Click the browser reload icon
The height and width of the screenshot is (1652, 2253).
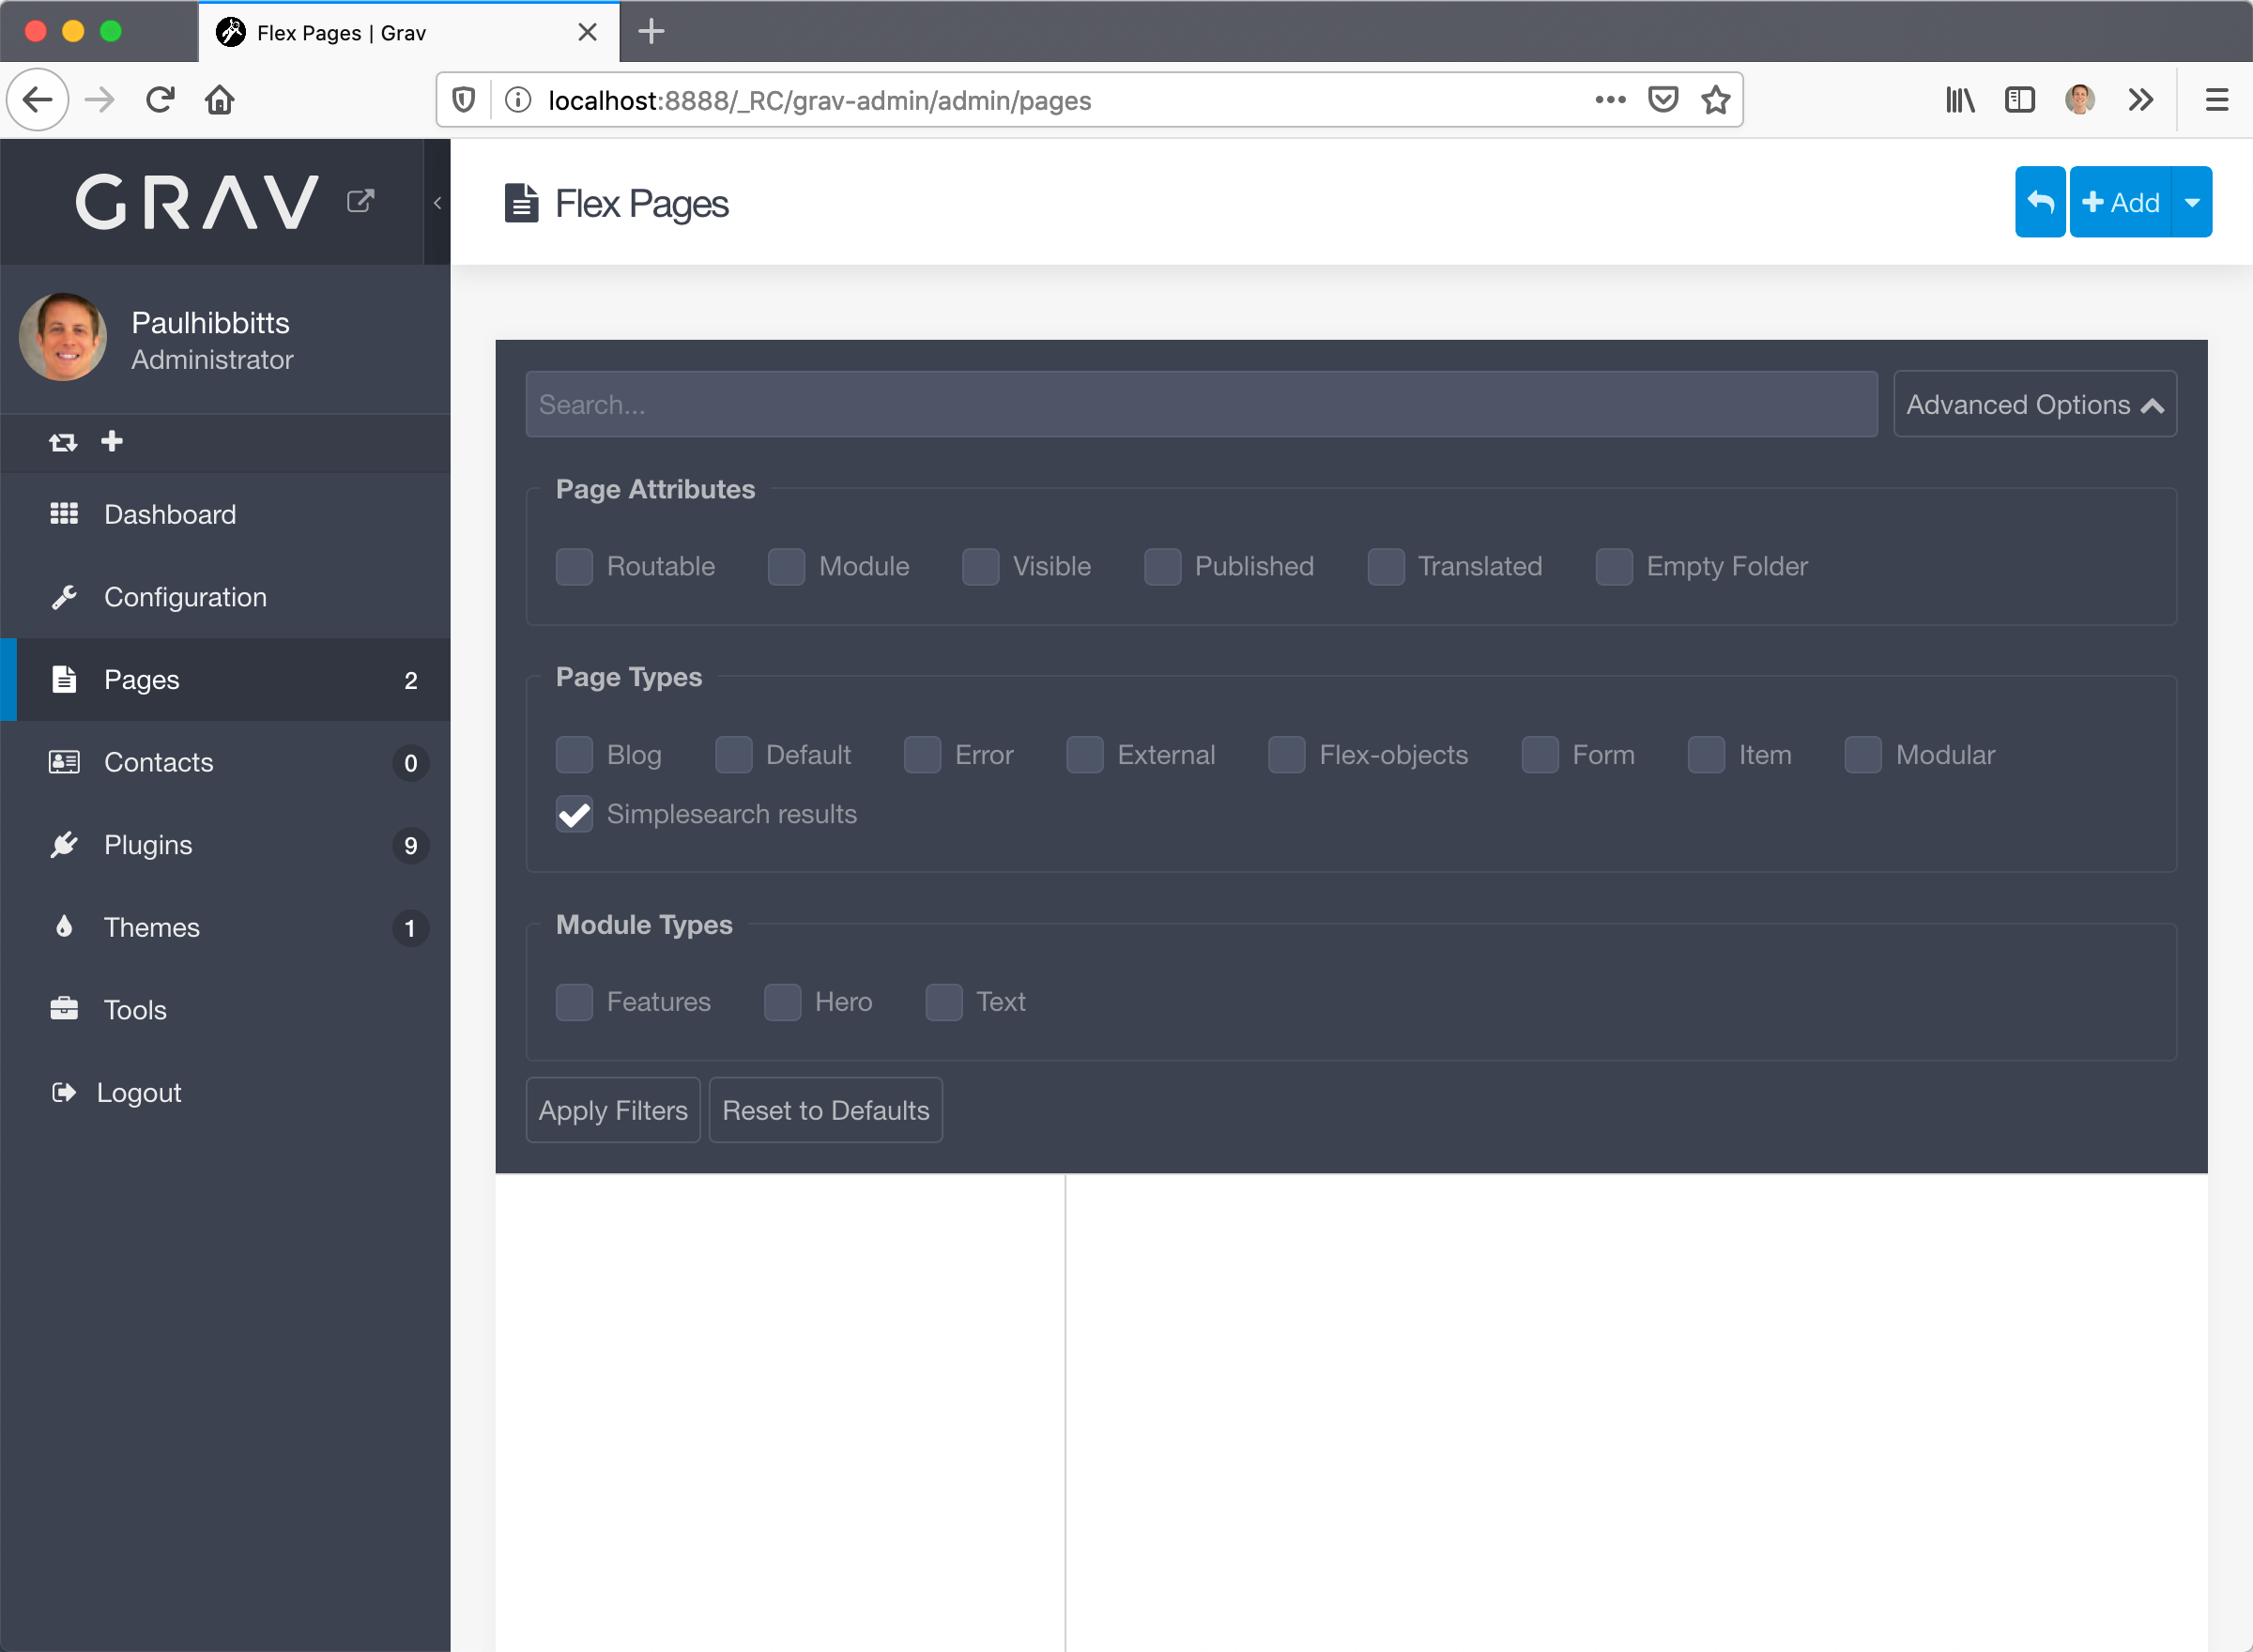(160, 99)
